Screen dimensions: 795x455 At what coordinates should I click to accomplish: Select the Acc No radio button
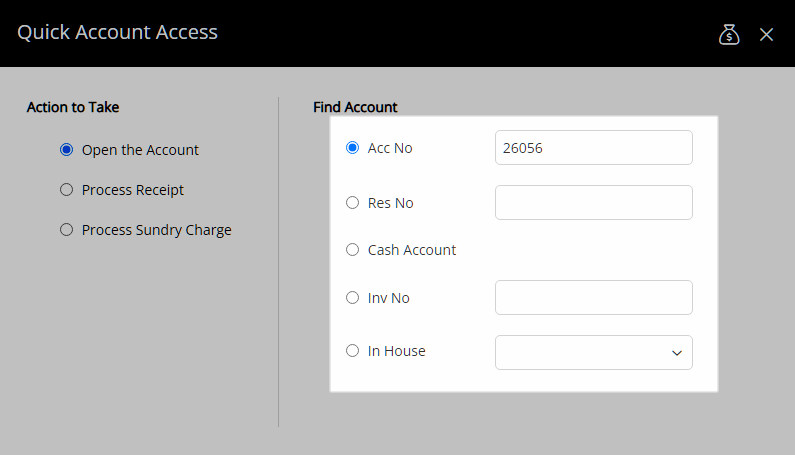tap(352, 148)
